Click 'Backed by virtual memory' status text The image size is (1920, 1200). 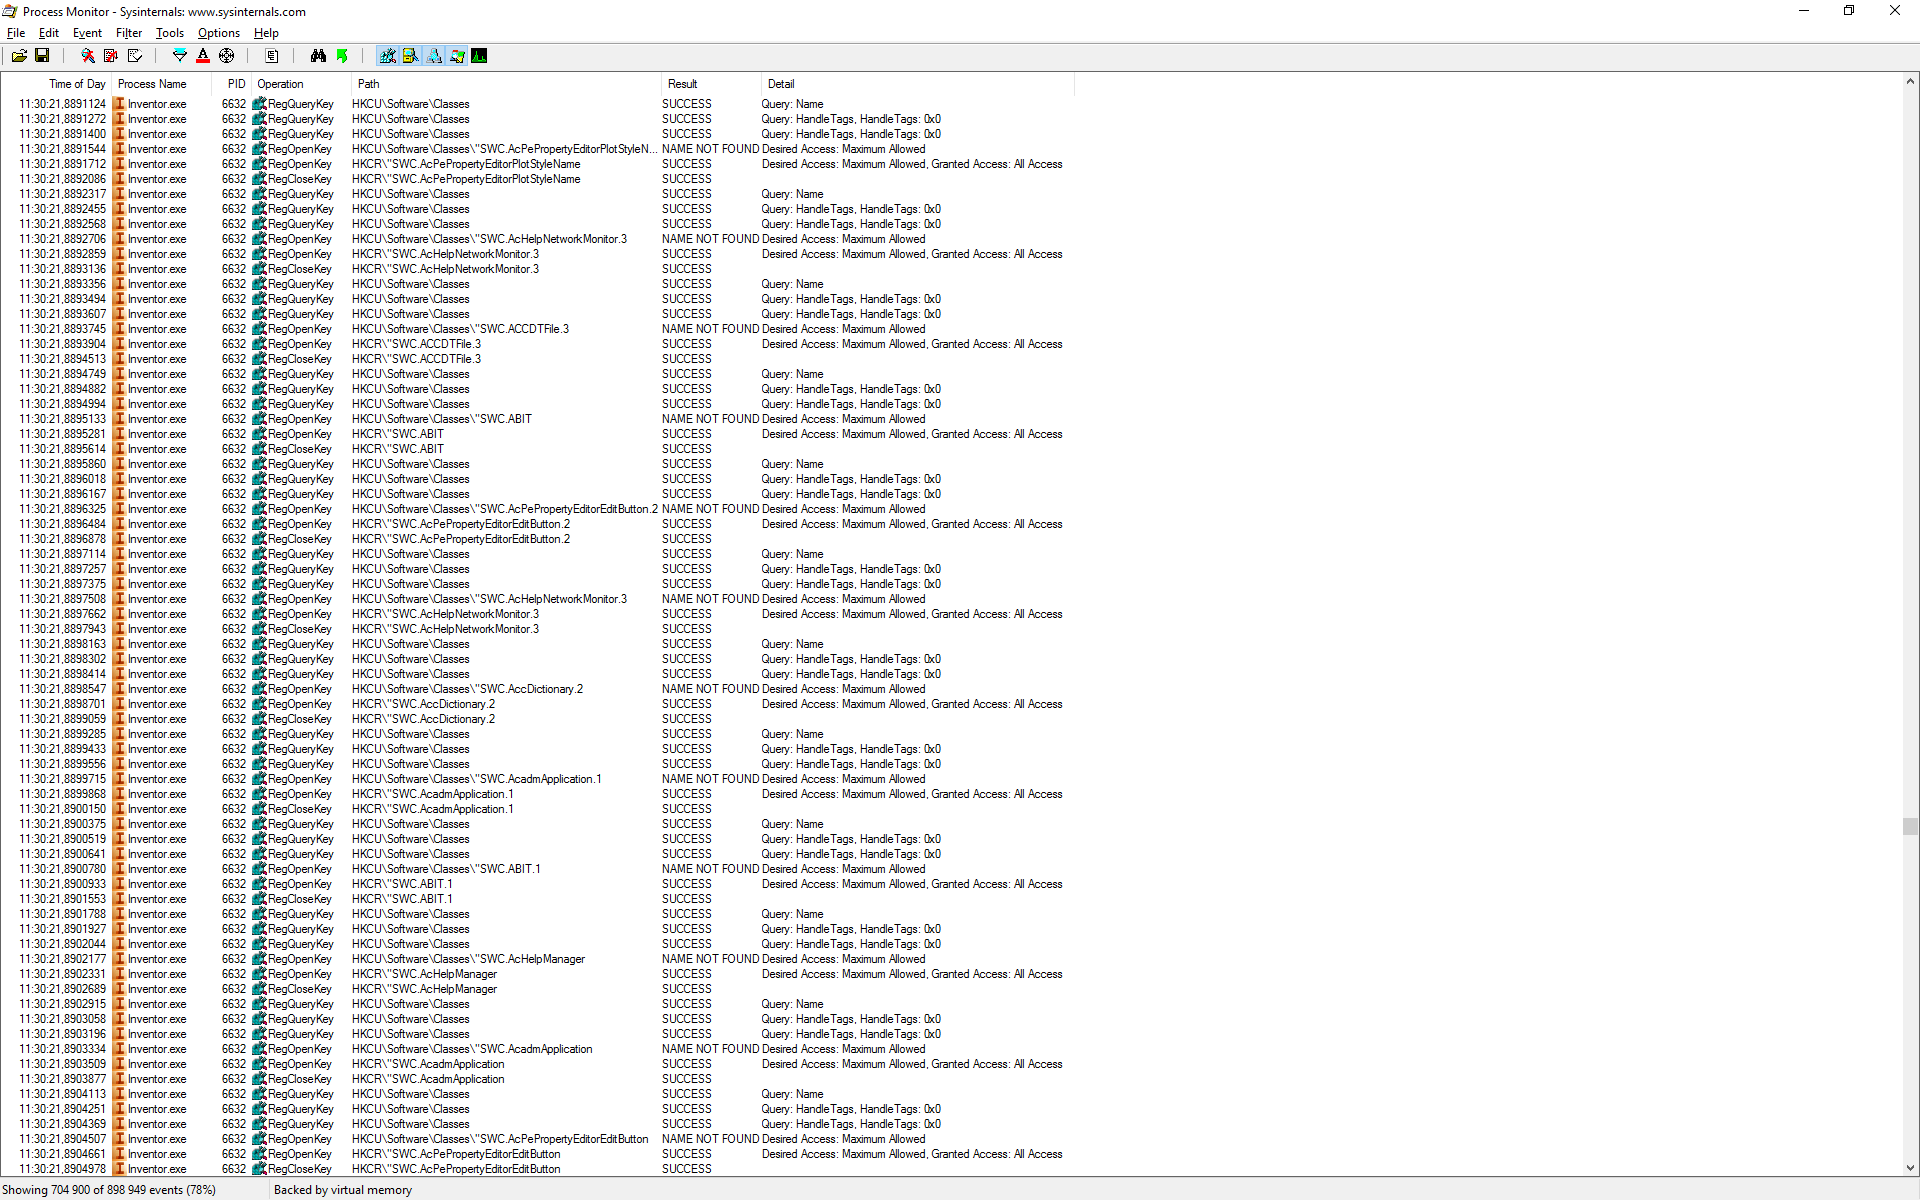(x=343, y=1190)
